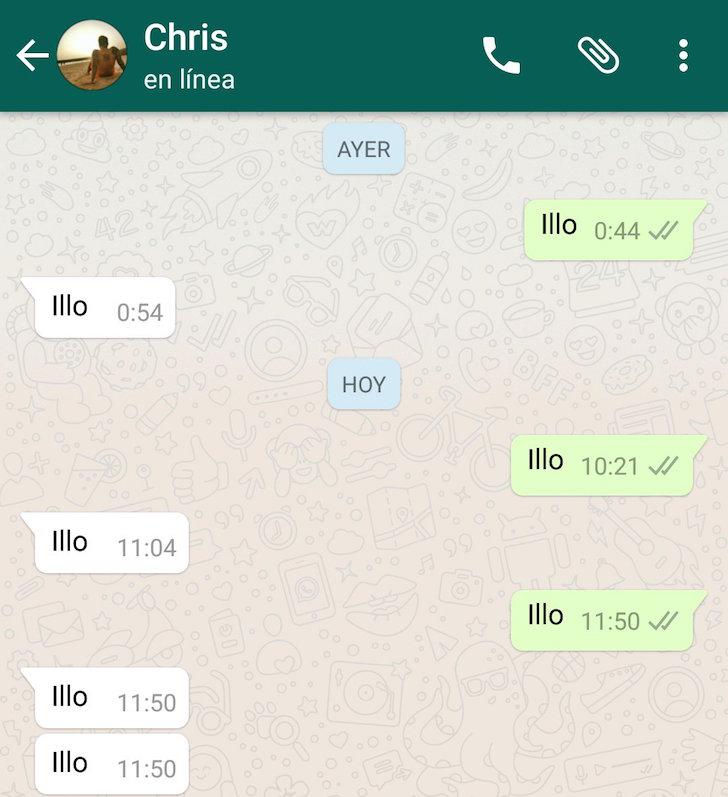
Task: Open the three-dot overflow menu
Action: 683,55
